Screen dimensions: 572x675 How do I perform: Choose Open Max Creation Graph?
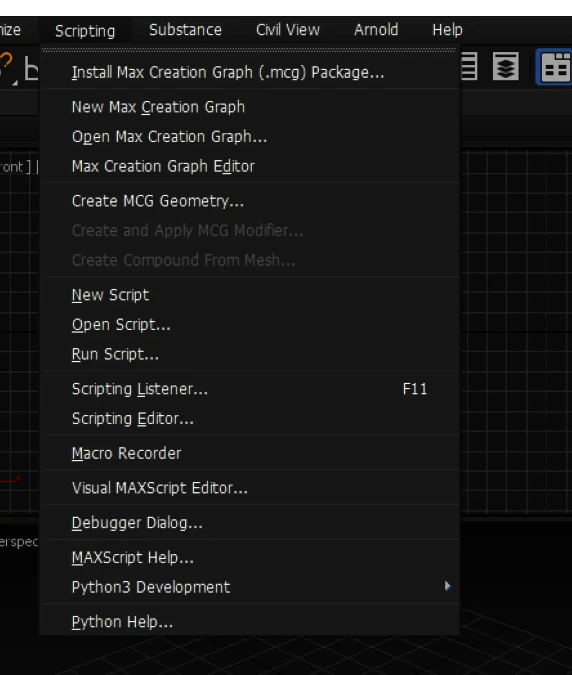pos(251,136)
